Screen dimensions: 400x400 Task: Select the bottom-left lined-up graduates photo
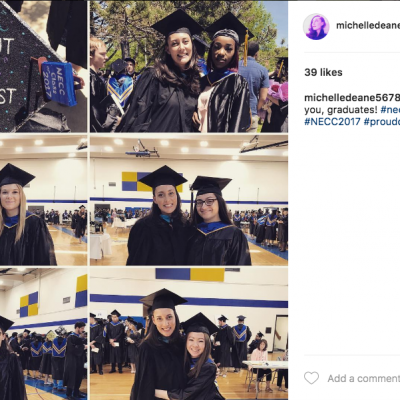coord(43,334)
